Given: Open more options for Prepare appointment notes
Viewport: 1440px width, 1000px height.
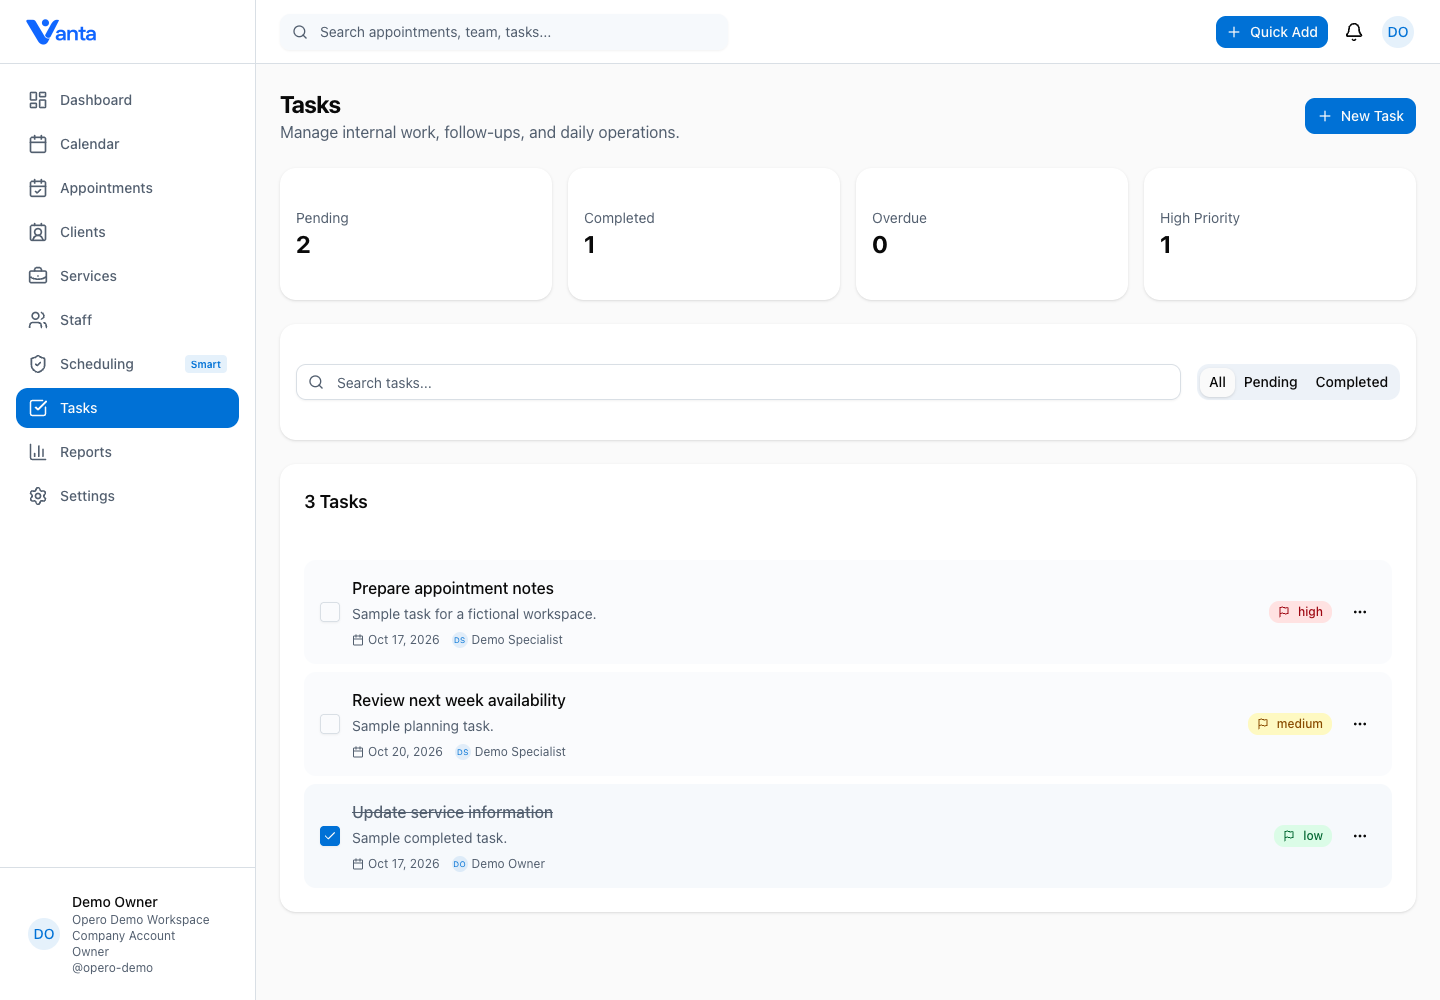Looking at the screenshot, I should (x=1360, y=612).
